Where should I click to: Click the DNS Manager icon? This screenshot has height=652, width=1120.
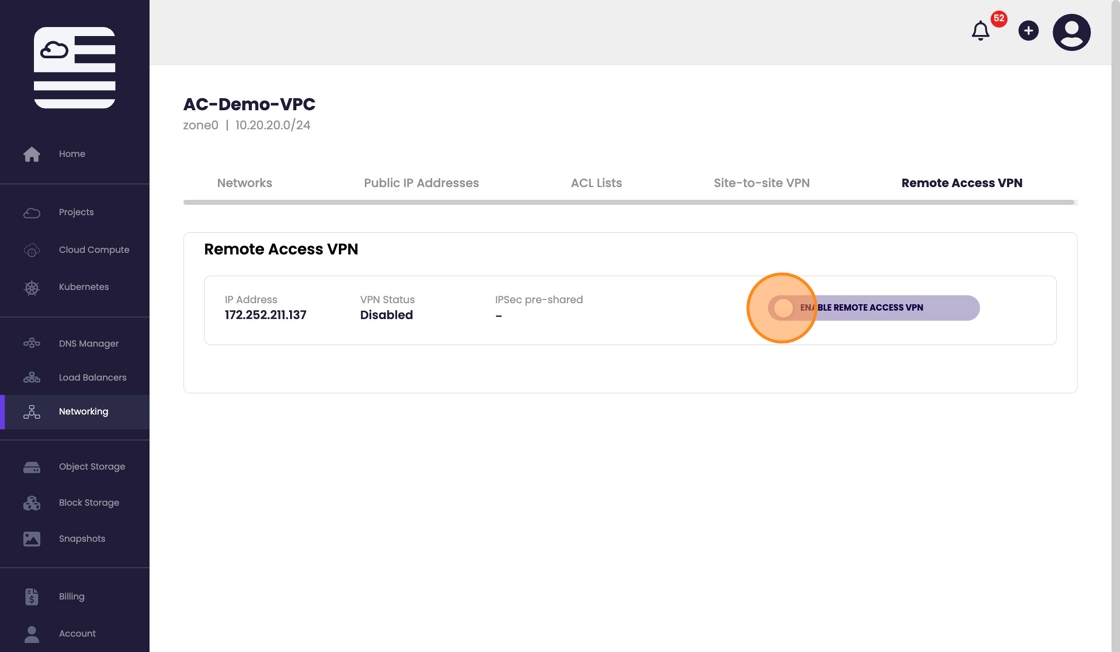pyautogui.click(x=32, y=344)
